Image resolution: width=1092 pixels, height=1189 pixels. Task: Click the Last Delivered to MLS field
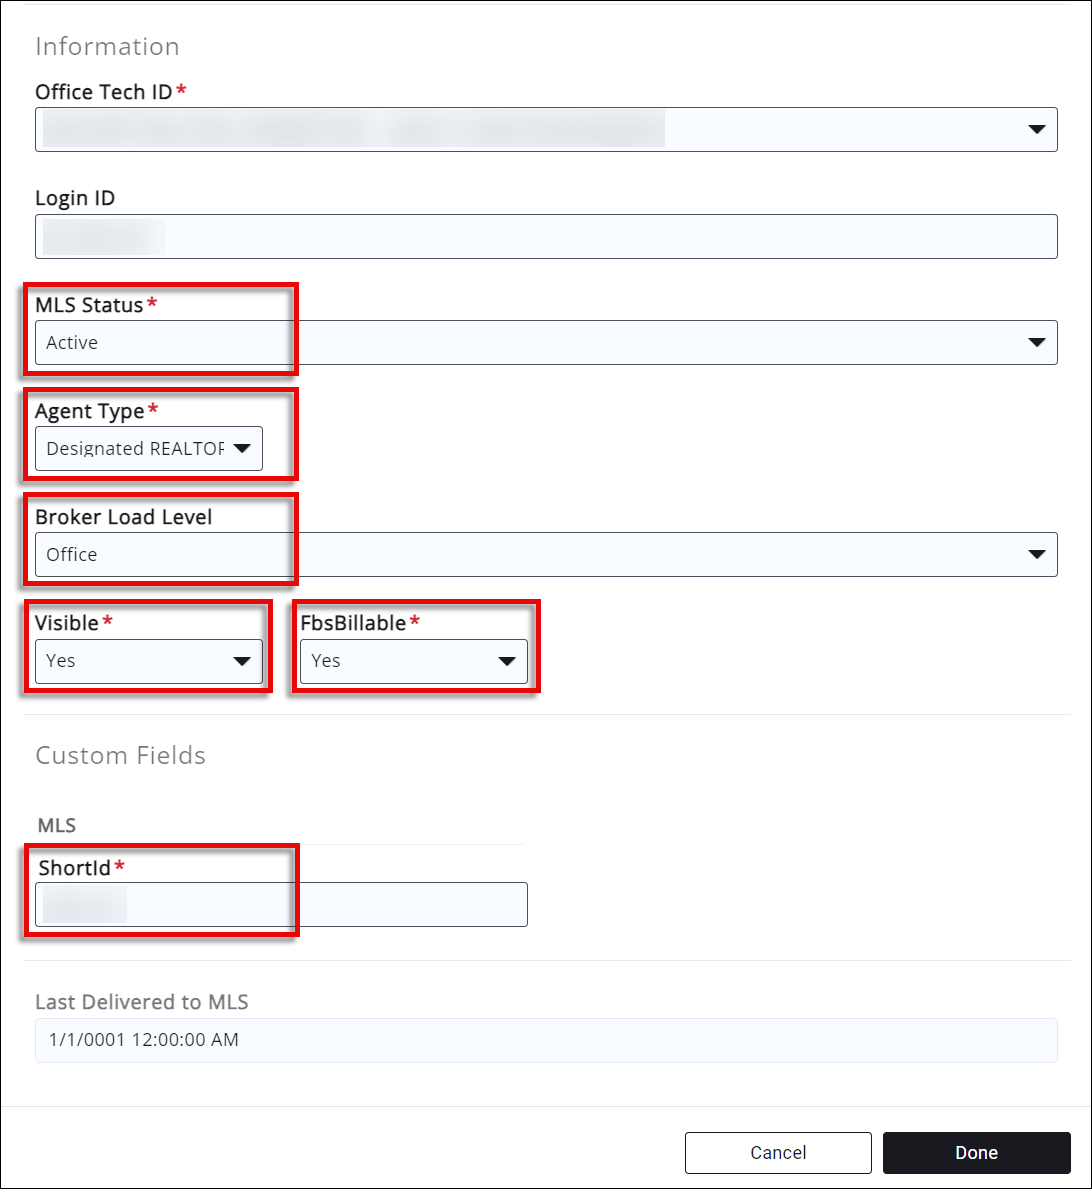[545, 1040]
